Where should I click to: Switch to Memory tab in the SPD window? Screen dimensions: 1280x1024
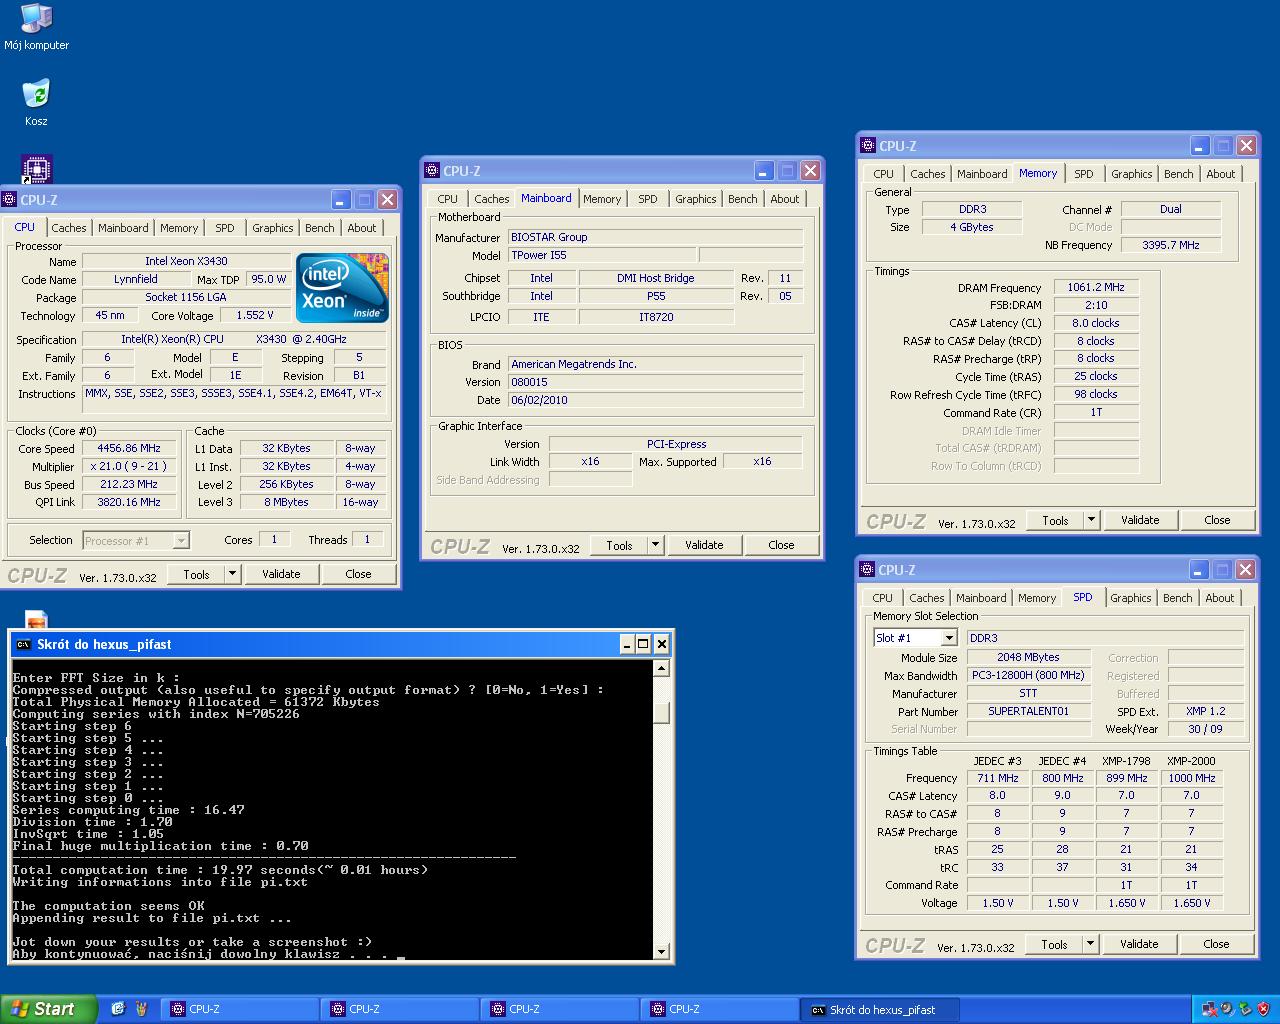(x=1037, y=598)
